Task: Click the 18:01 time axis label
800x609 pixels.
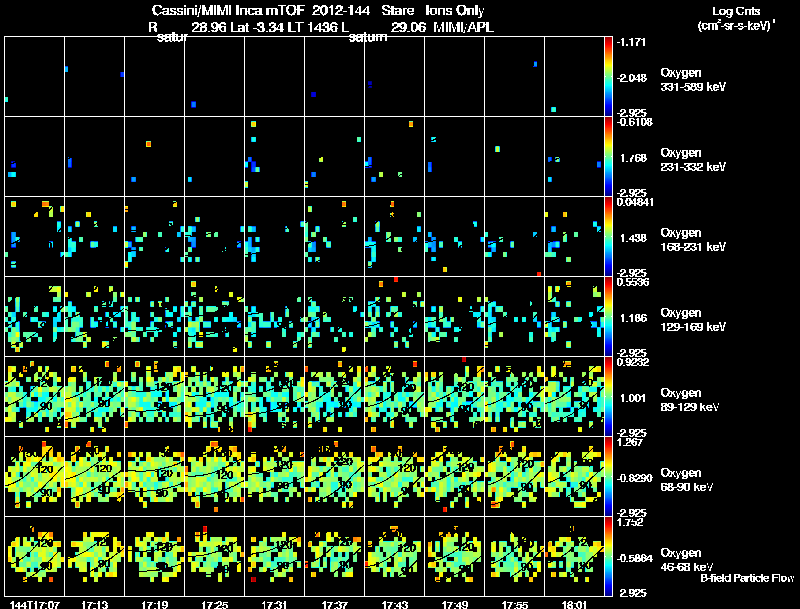Action: [x=574, y=605]
